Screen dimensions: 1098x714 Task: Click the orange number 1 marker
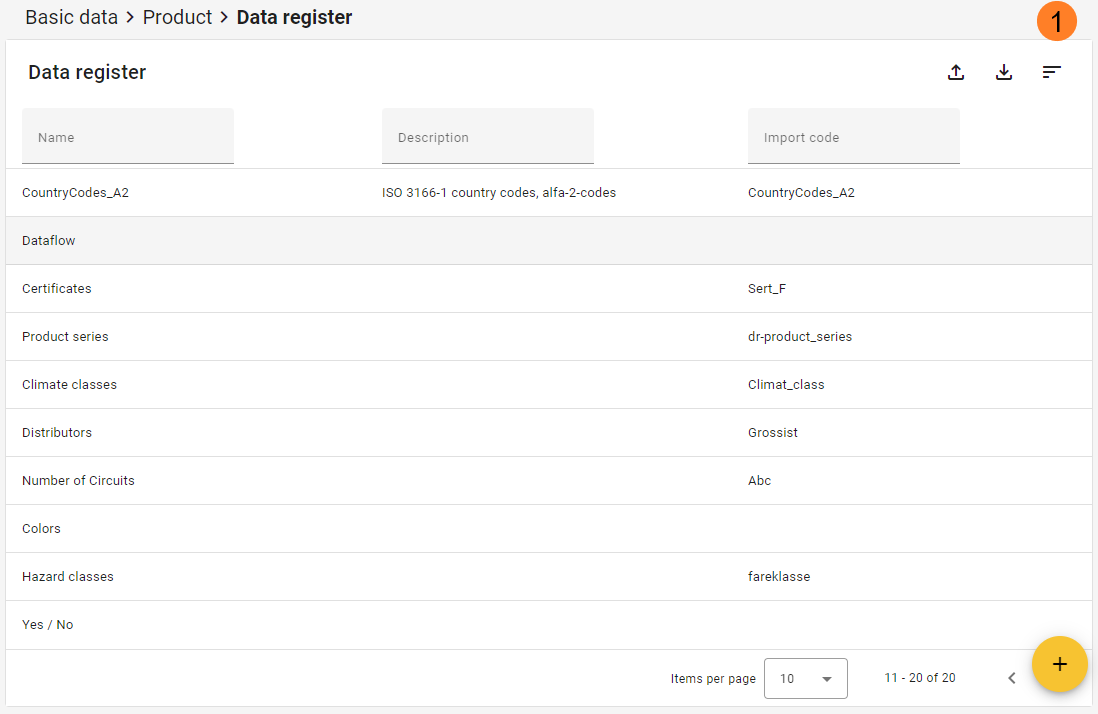(1056, 22)
